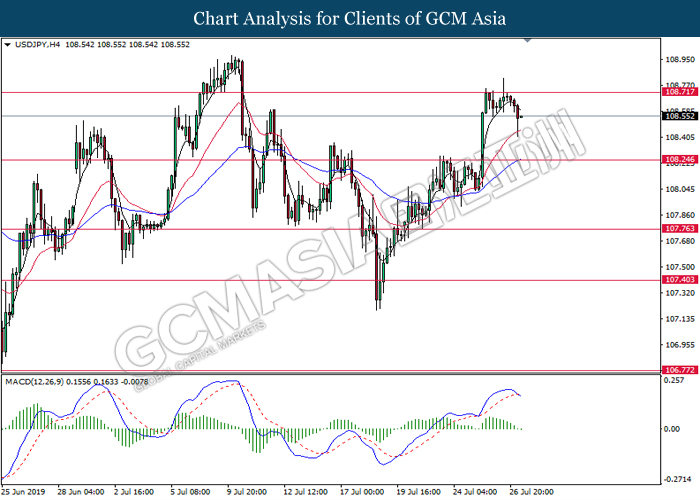Image resolution: width=700 pixels, height=500 pixels.
Task: Click the dropdown triangle beside USDJPY,H4
Action: pyautogui.click(x=7, y=45)
